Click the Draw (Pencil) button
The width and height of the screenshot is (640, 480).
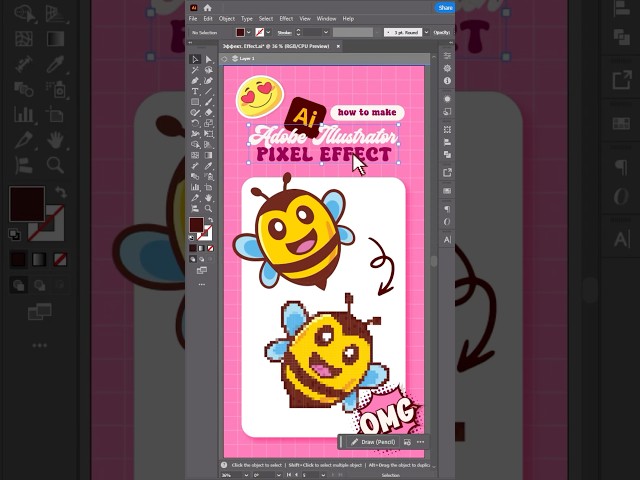(x=373, y=442)
